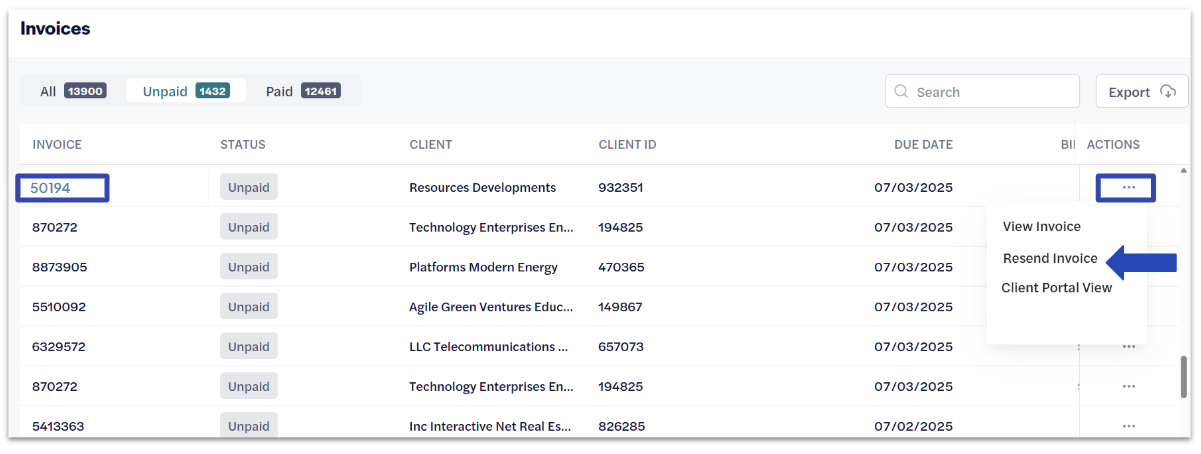Click invoice number 5510092
This screenshot has height=454, width=1201.
(59, 307)
